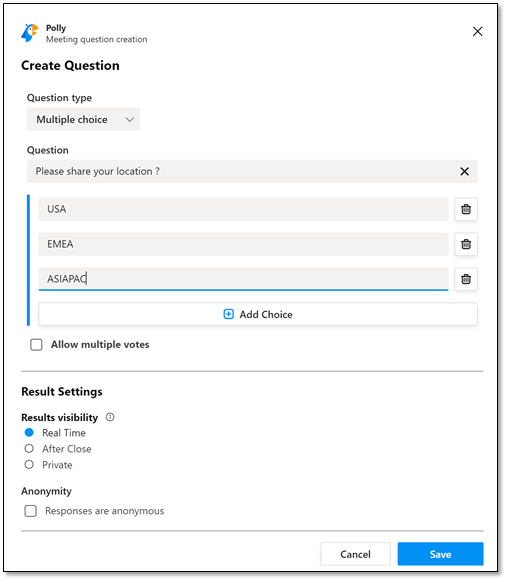This screenshot has height=581, width=507.
Task: Clear the question text with X icon
Action: pyautogui.click(x=464, y=172)
